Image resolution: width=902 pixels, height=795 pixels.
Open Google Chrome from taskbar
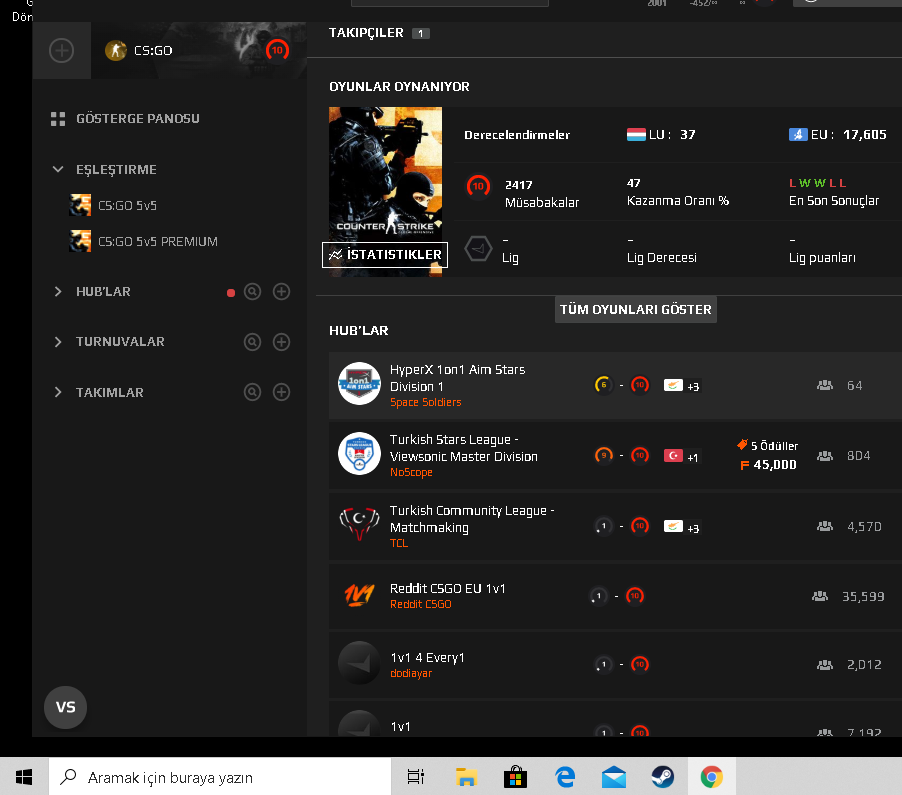click(x=712, y=778)
